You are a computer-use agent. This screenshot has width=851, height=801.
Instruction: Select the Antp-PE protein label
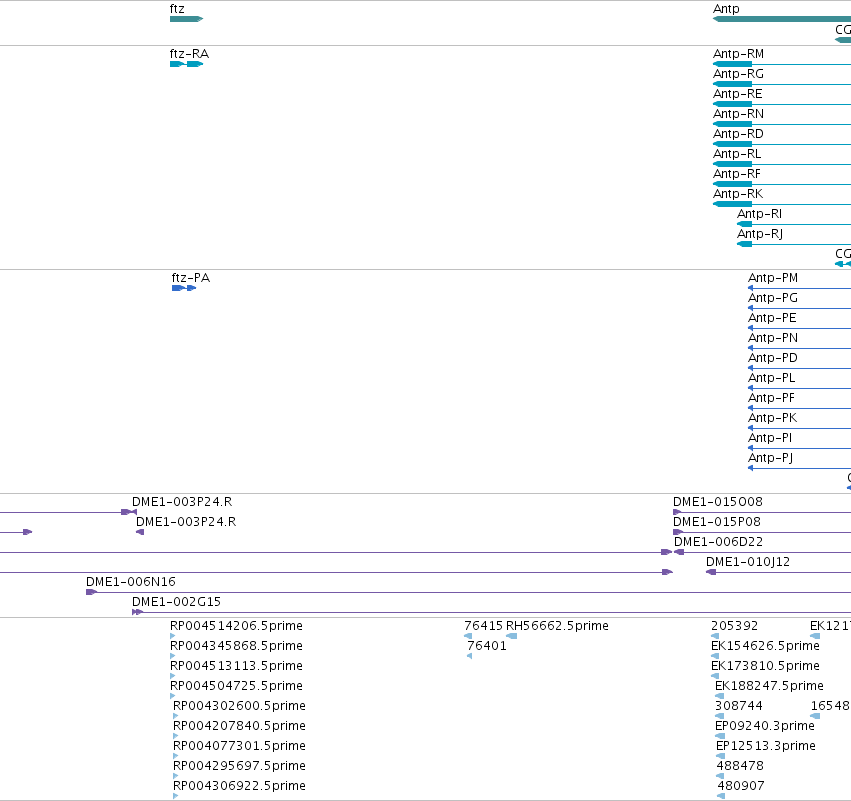point(772,318)
